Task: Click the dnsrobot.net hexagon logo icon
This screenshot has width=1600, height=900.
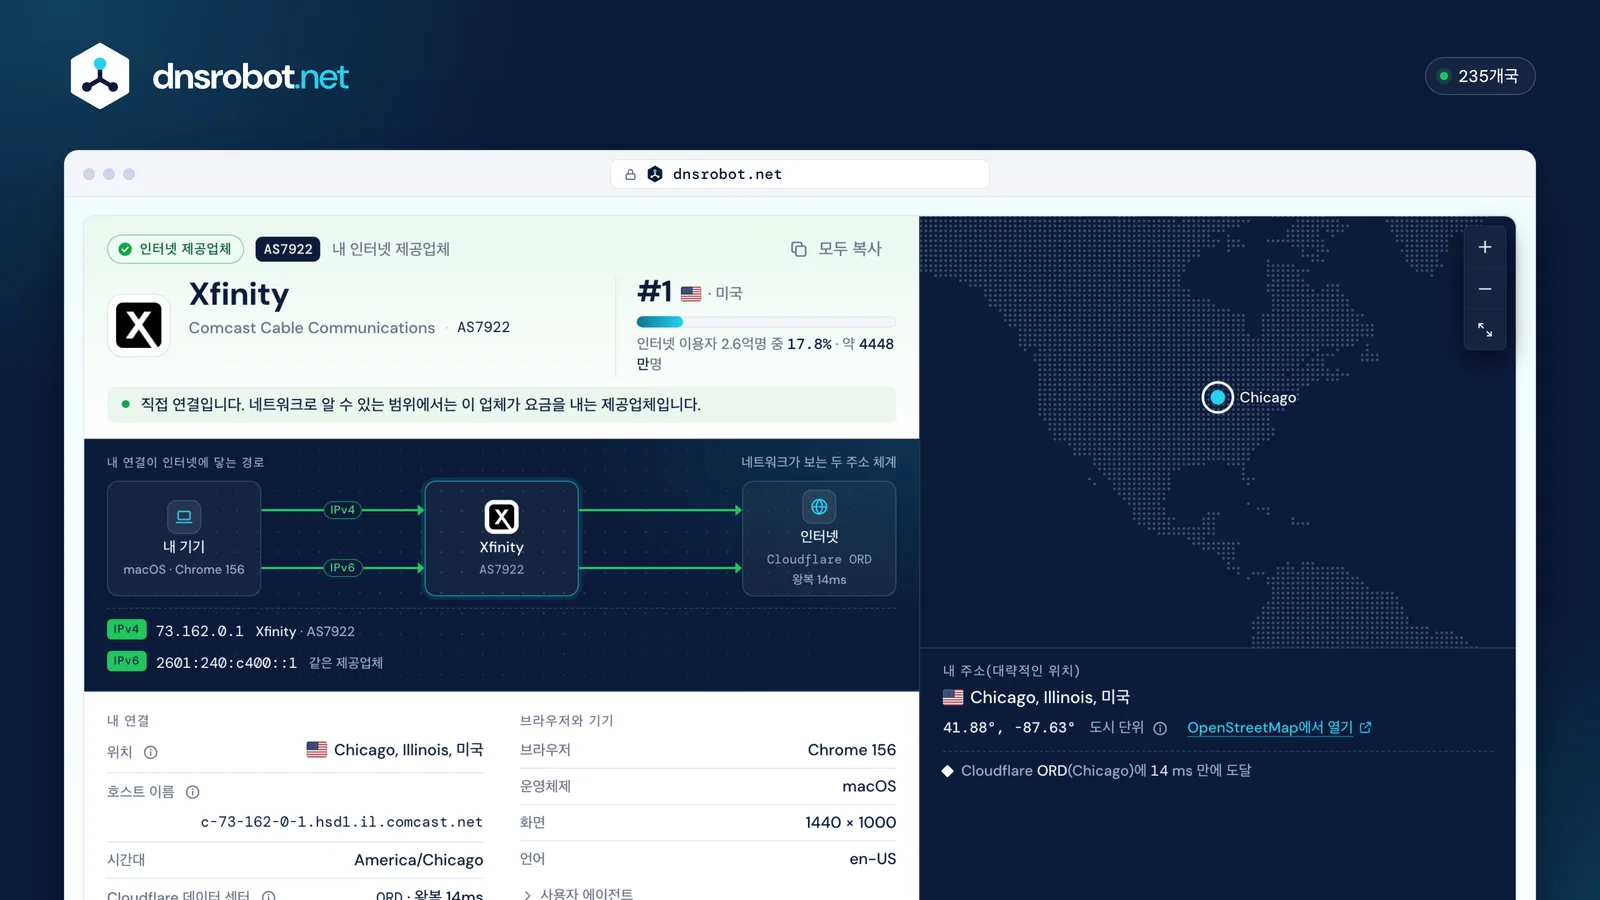Action: tap(100, 76)
